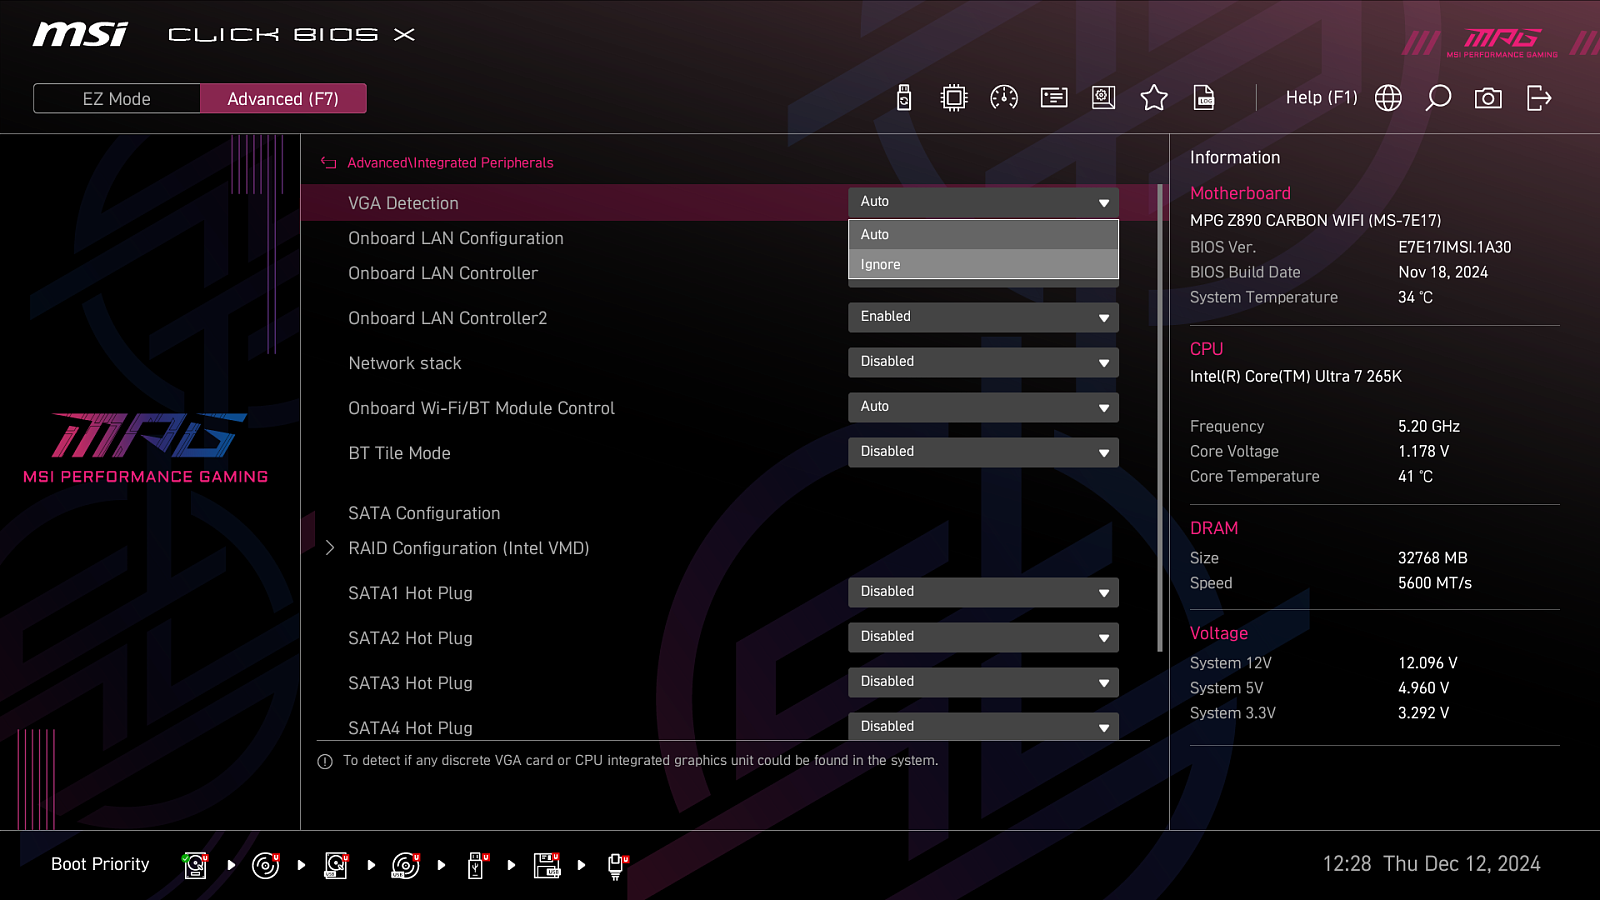Viewport: 1600px width, 900px height.
Task: Select USB key boot device
Action: point(477,865)
